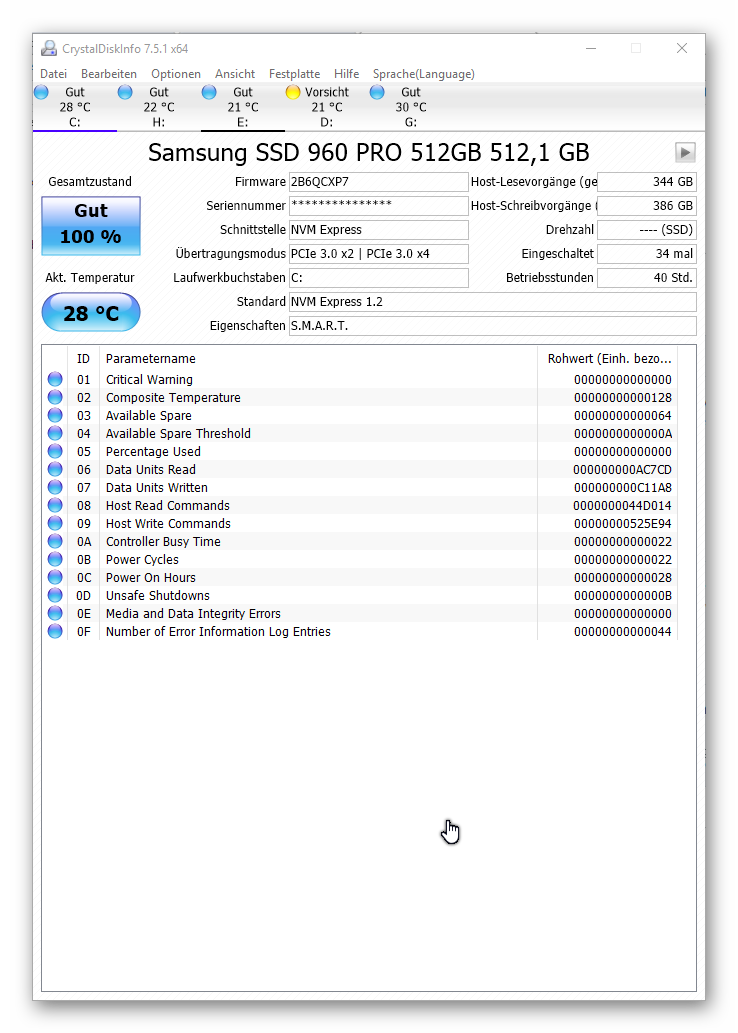
Task: Click status orb of Percentage Used row
Action: click(x=55, y=451)
